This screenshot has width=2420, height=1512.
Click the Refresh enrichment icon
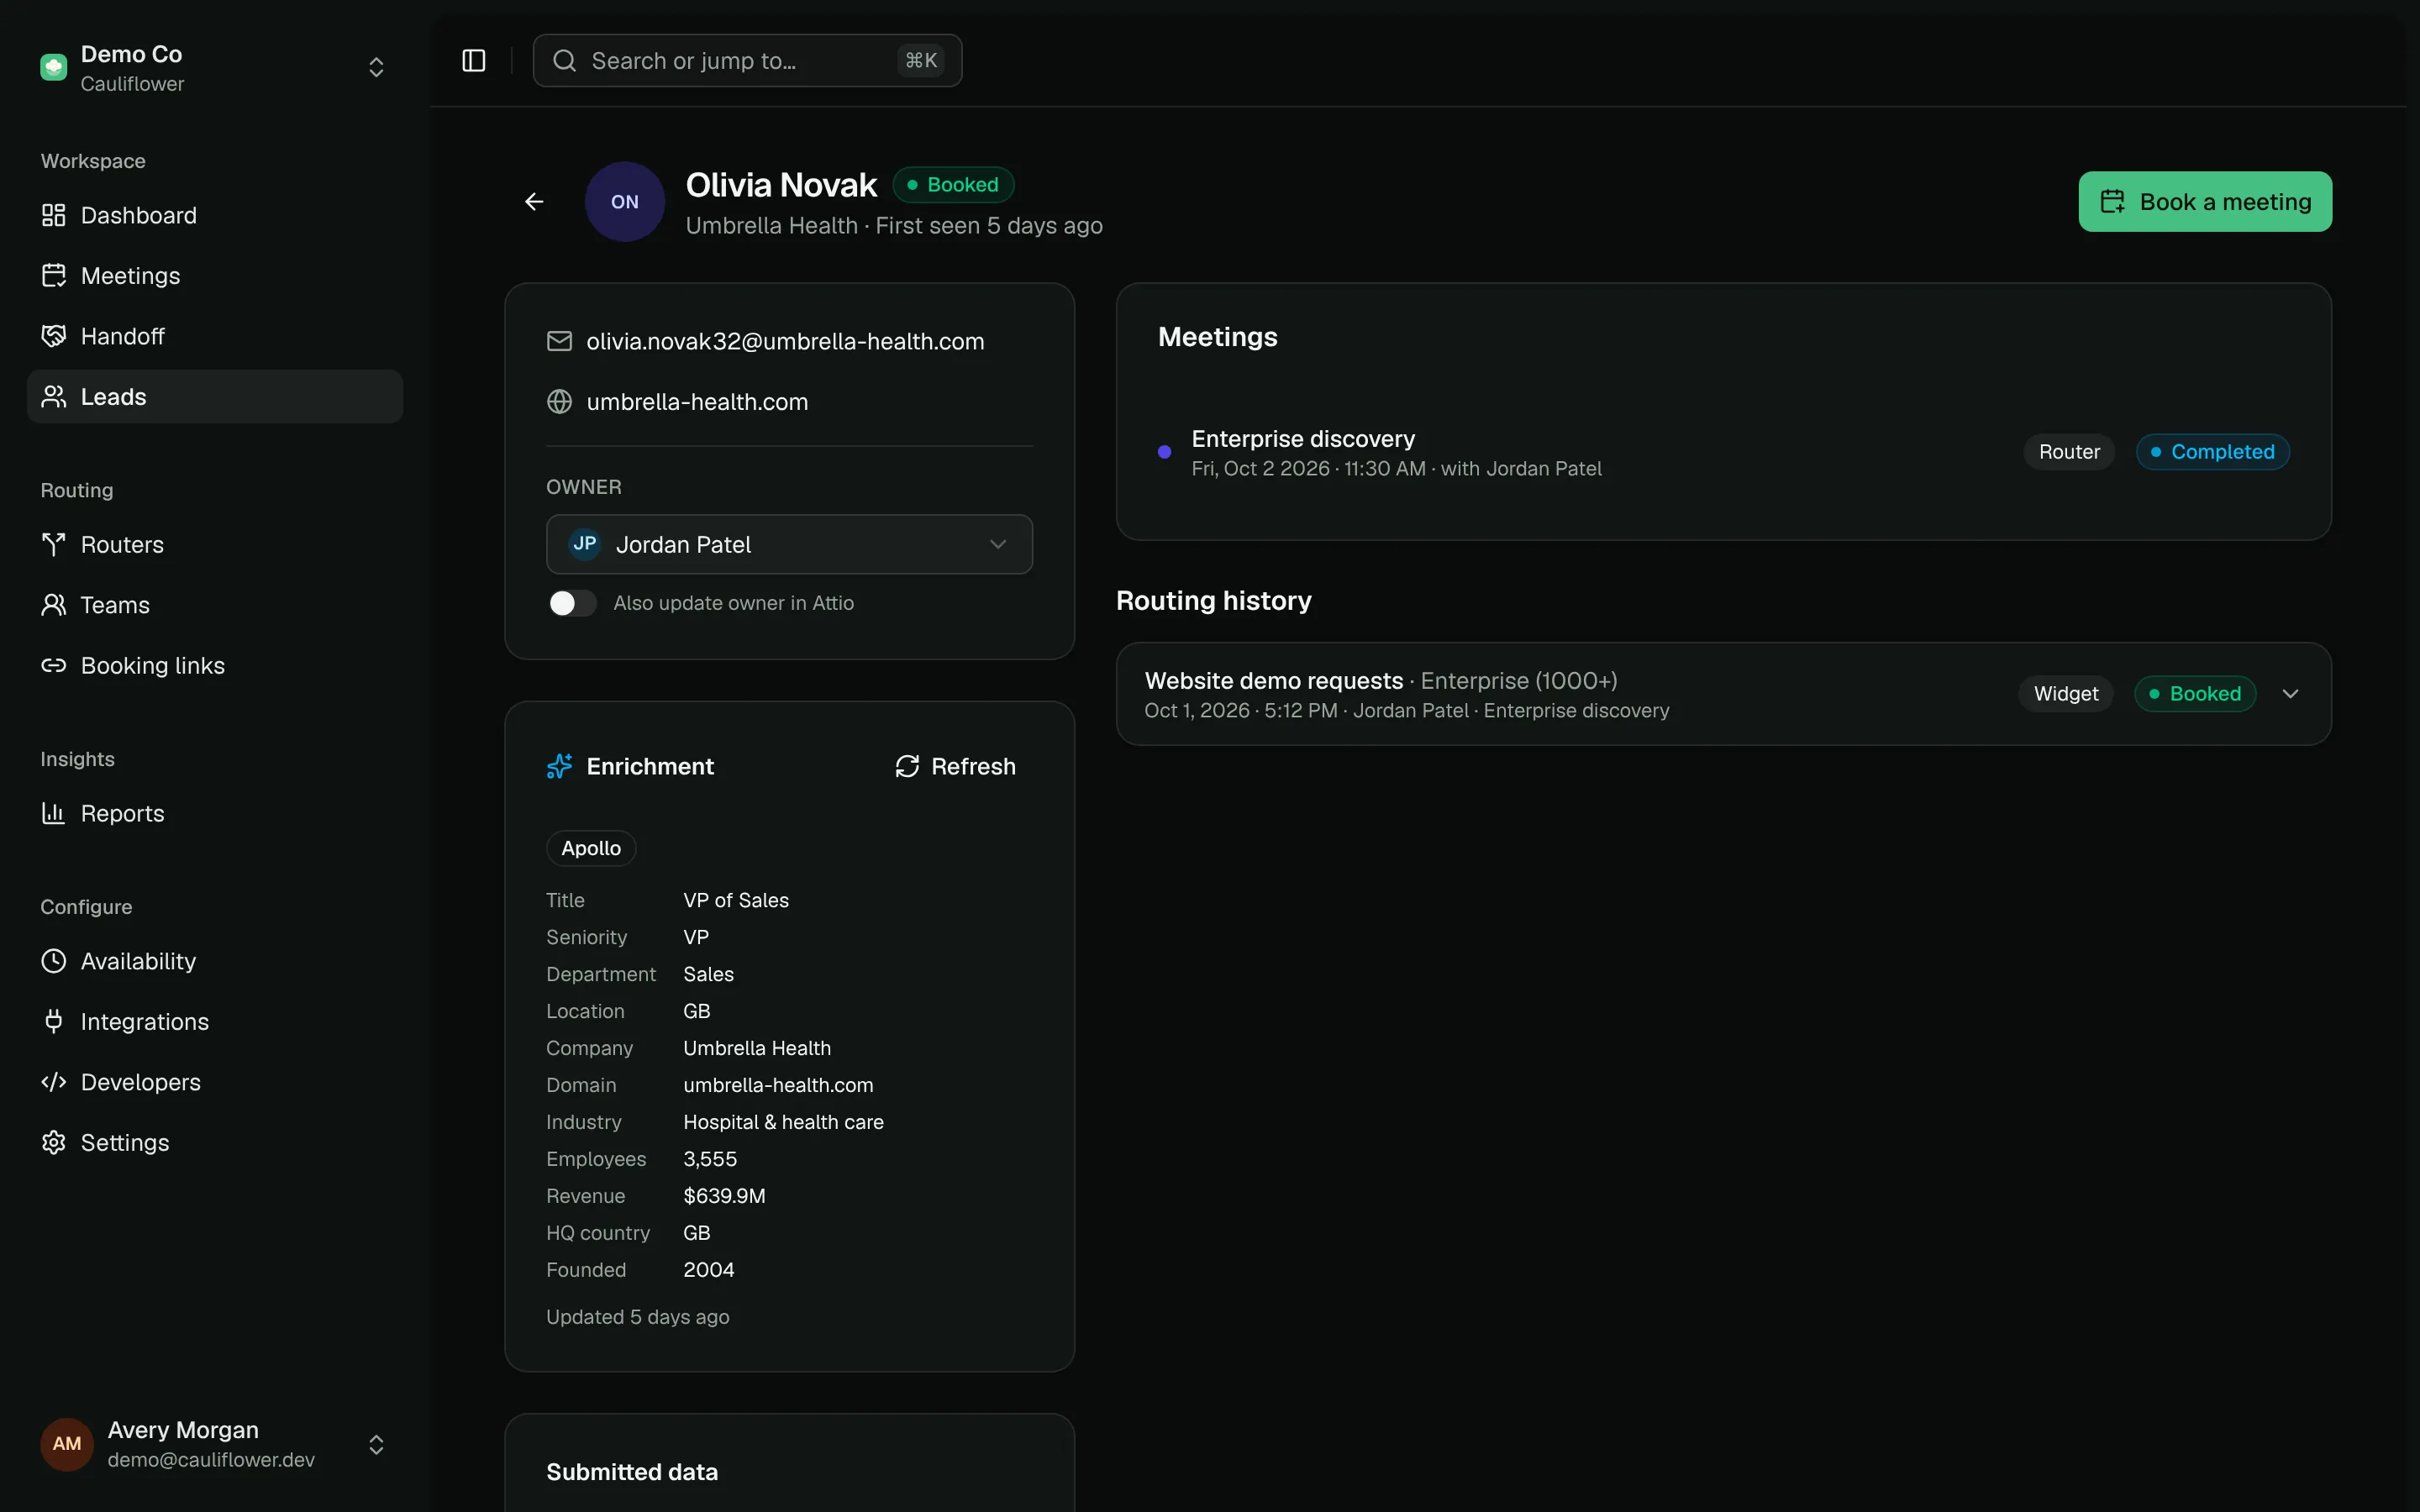pos(907,766)
